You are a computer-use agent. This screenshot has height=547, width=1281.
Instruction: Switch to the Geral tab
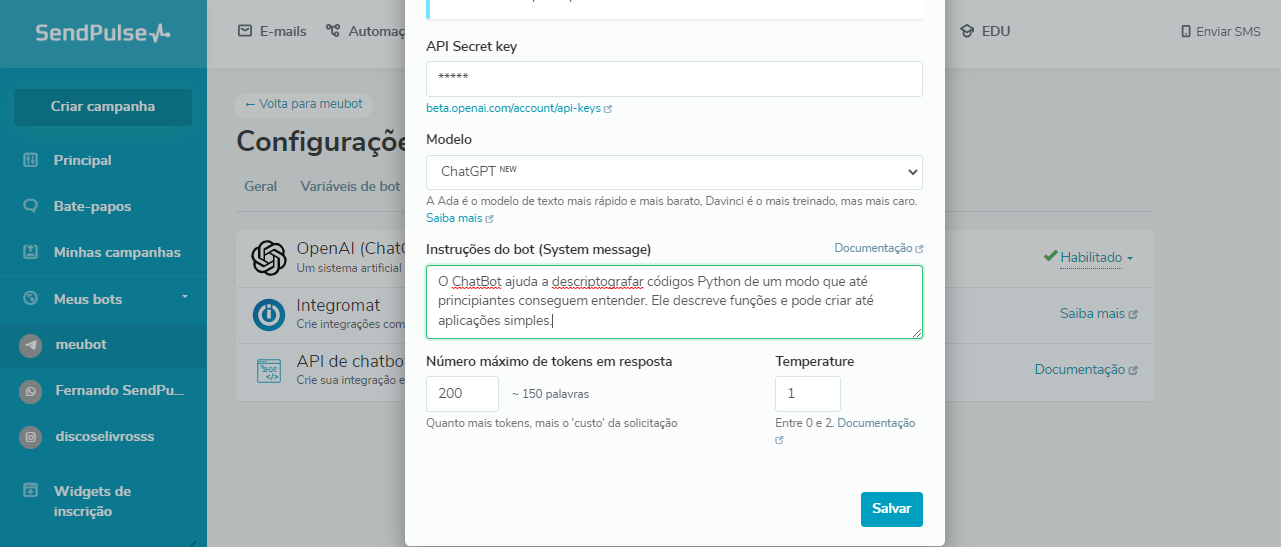(261, 186)
